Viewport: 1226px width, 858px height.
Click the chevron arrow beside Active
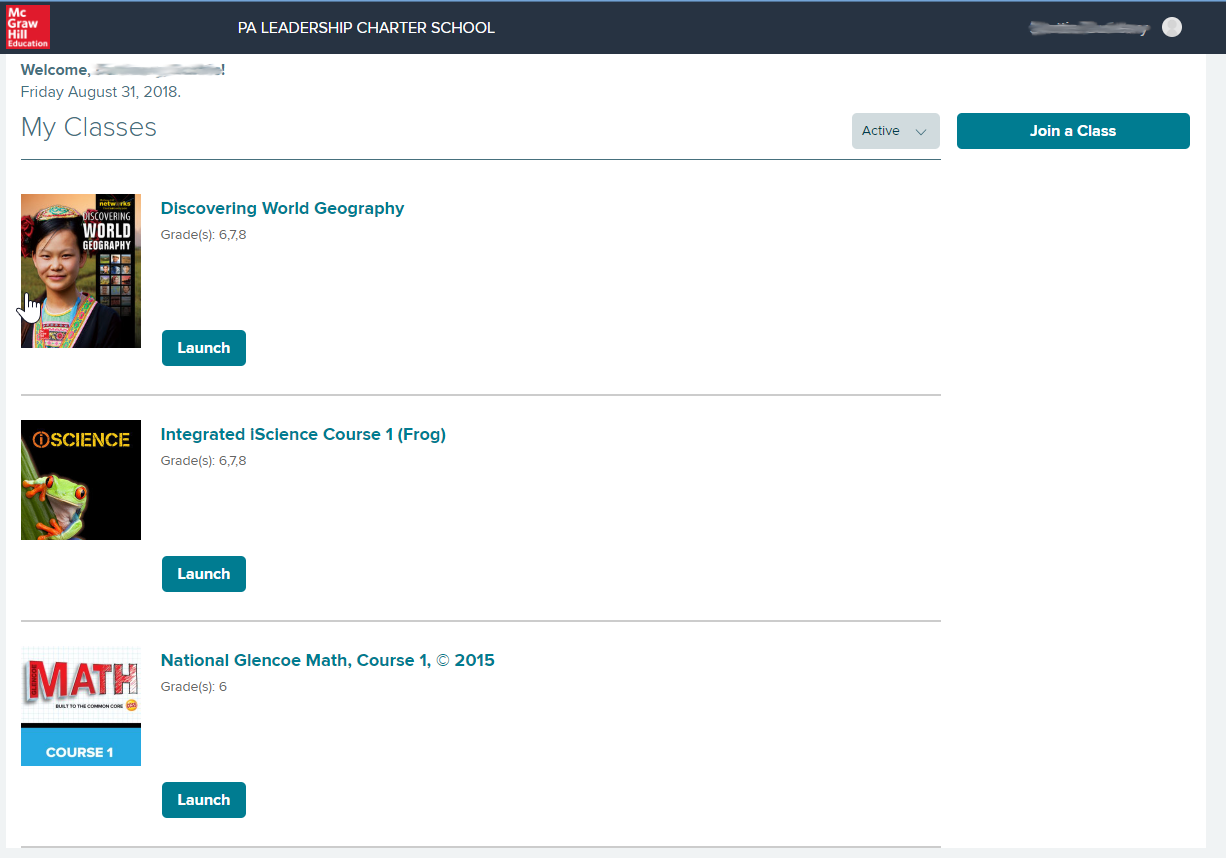click(921, 132)
